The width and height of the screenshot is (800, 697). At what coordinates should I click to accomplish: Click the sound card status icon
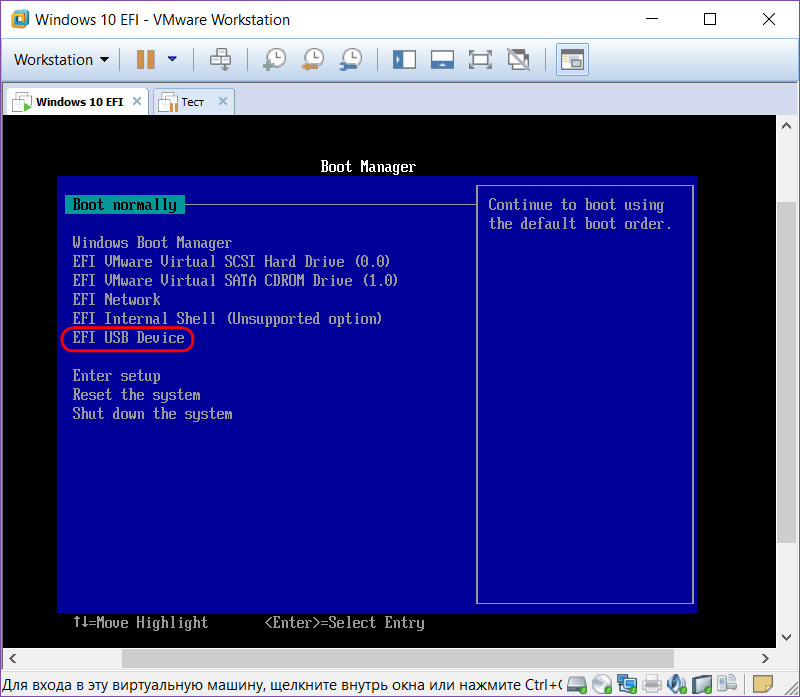pyautogui.click(x=677, y=684)
